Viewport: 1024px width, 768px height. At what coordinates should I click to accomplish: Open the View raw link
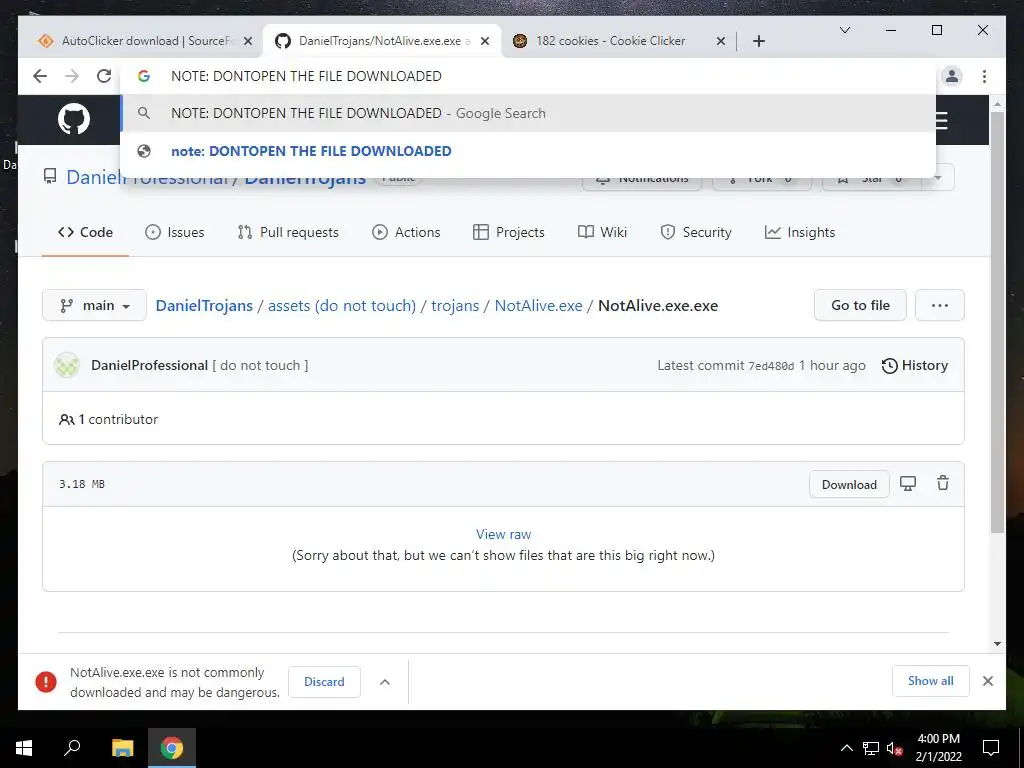tap(504, 534)
